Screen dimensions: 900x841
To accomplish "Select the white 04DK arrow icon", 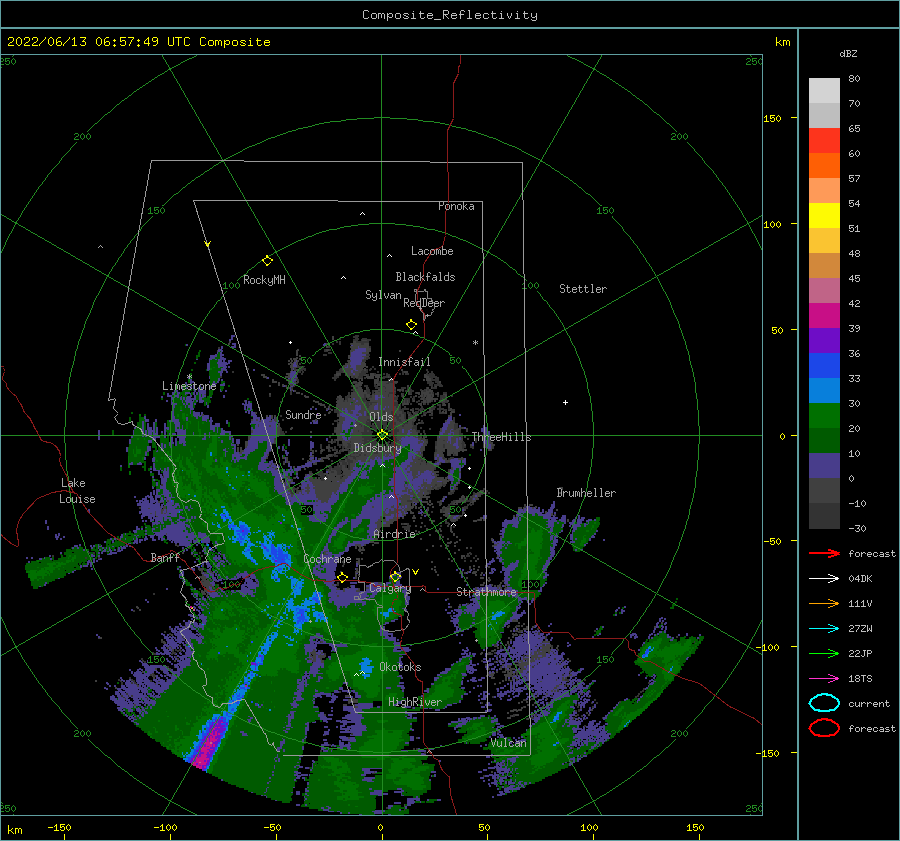I will pos(824,578).
